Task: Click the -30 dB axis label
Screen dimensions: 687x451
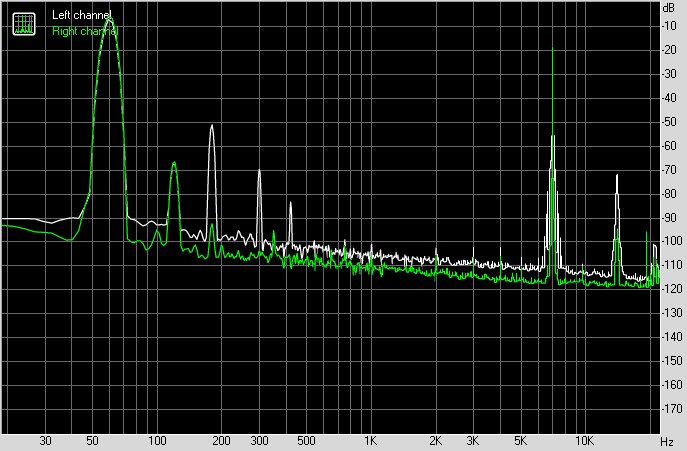Action: coord(670,74)
